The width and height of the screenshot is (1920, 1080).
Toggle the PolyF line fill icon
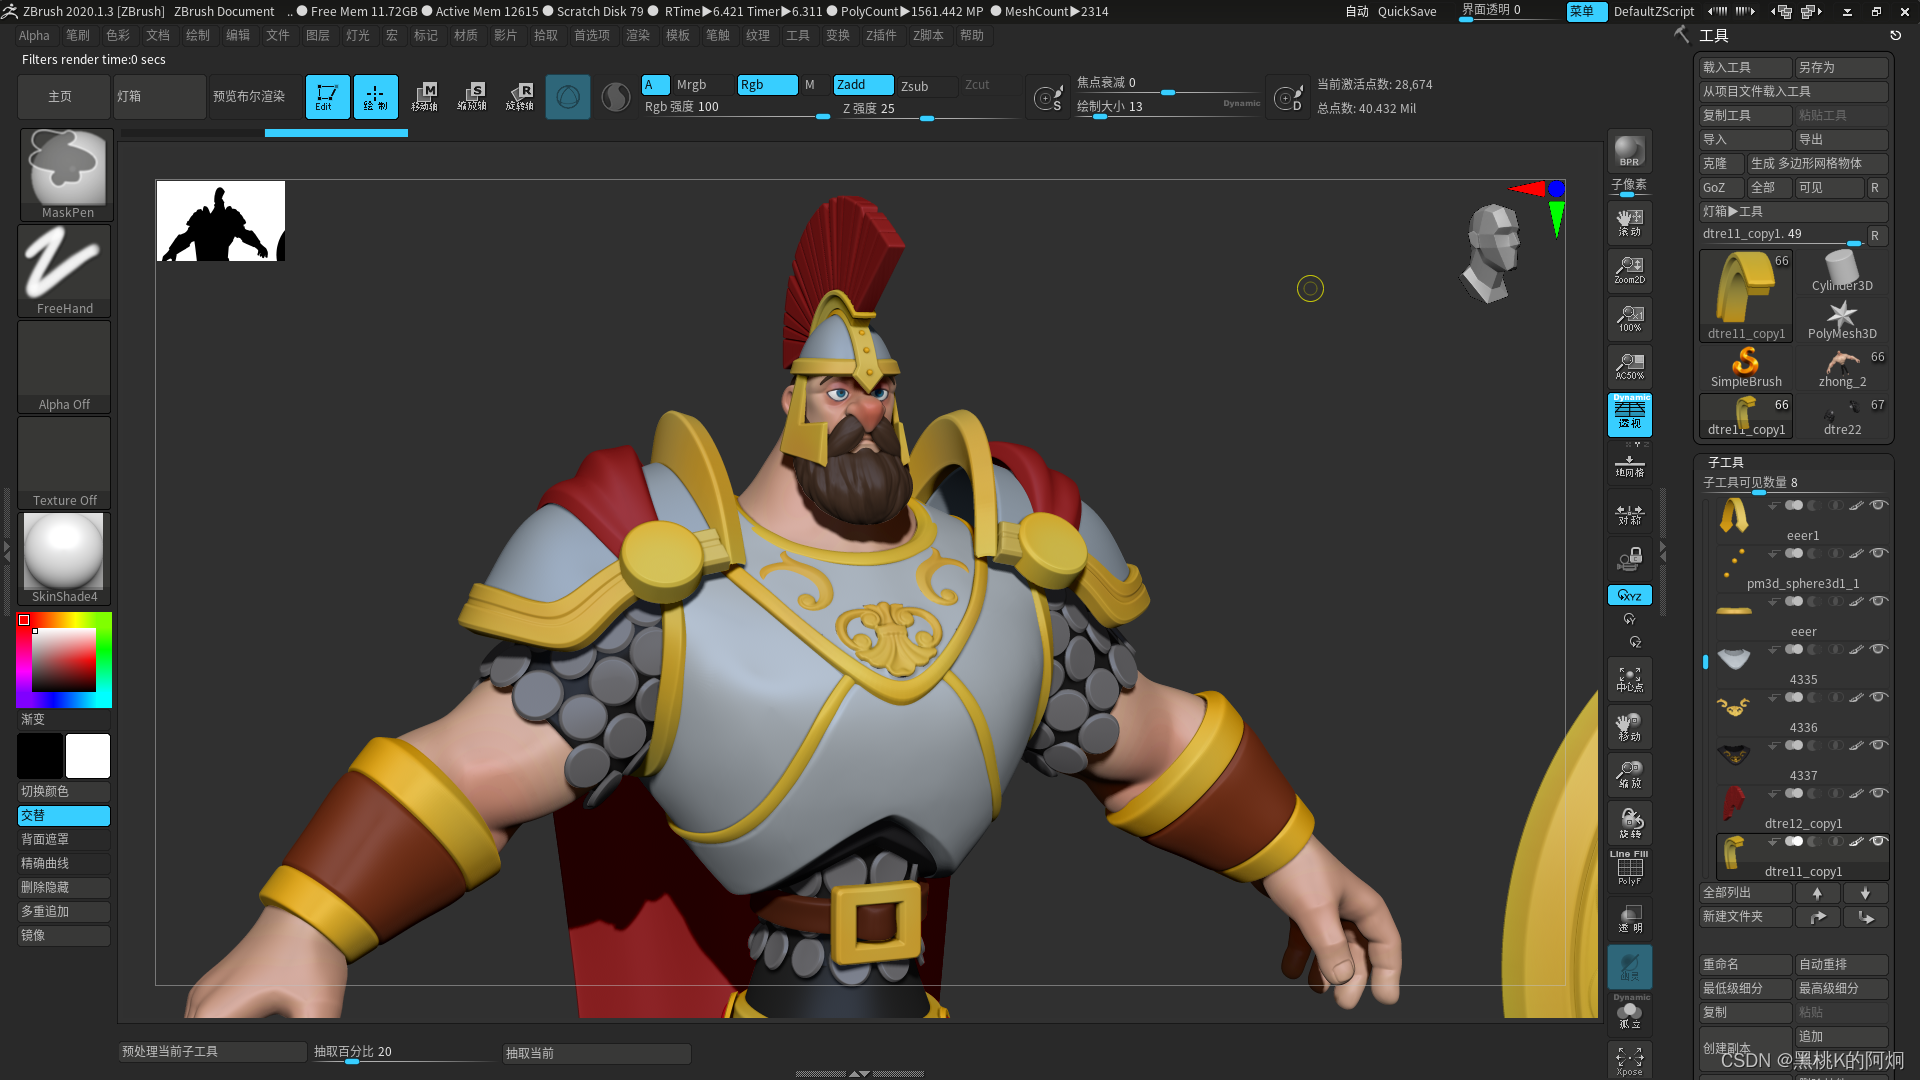click(1629, 868)
